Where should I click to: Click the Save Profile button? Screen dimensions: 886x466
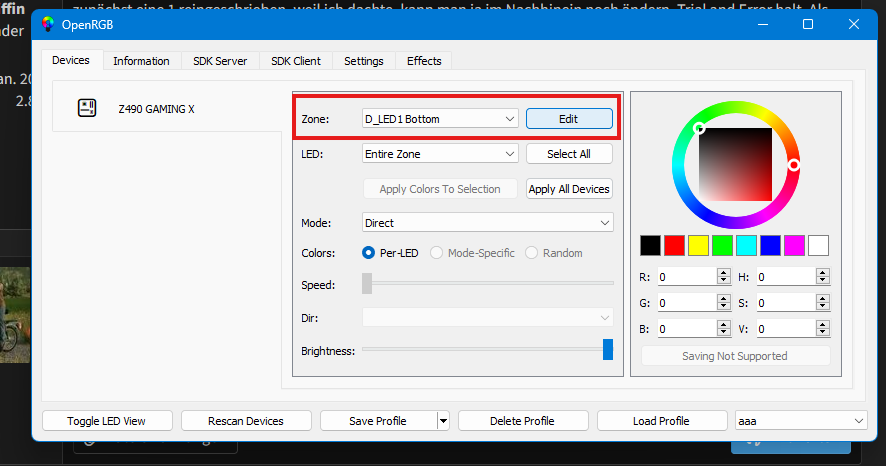(x=378, y=421)
